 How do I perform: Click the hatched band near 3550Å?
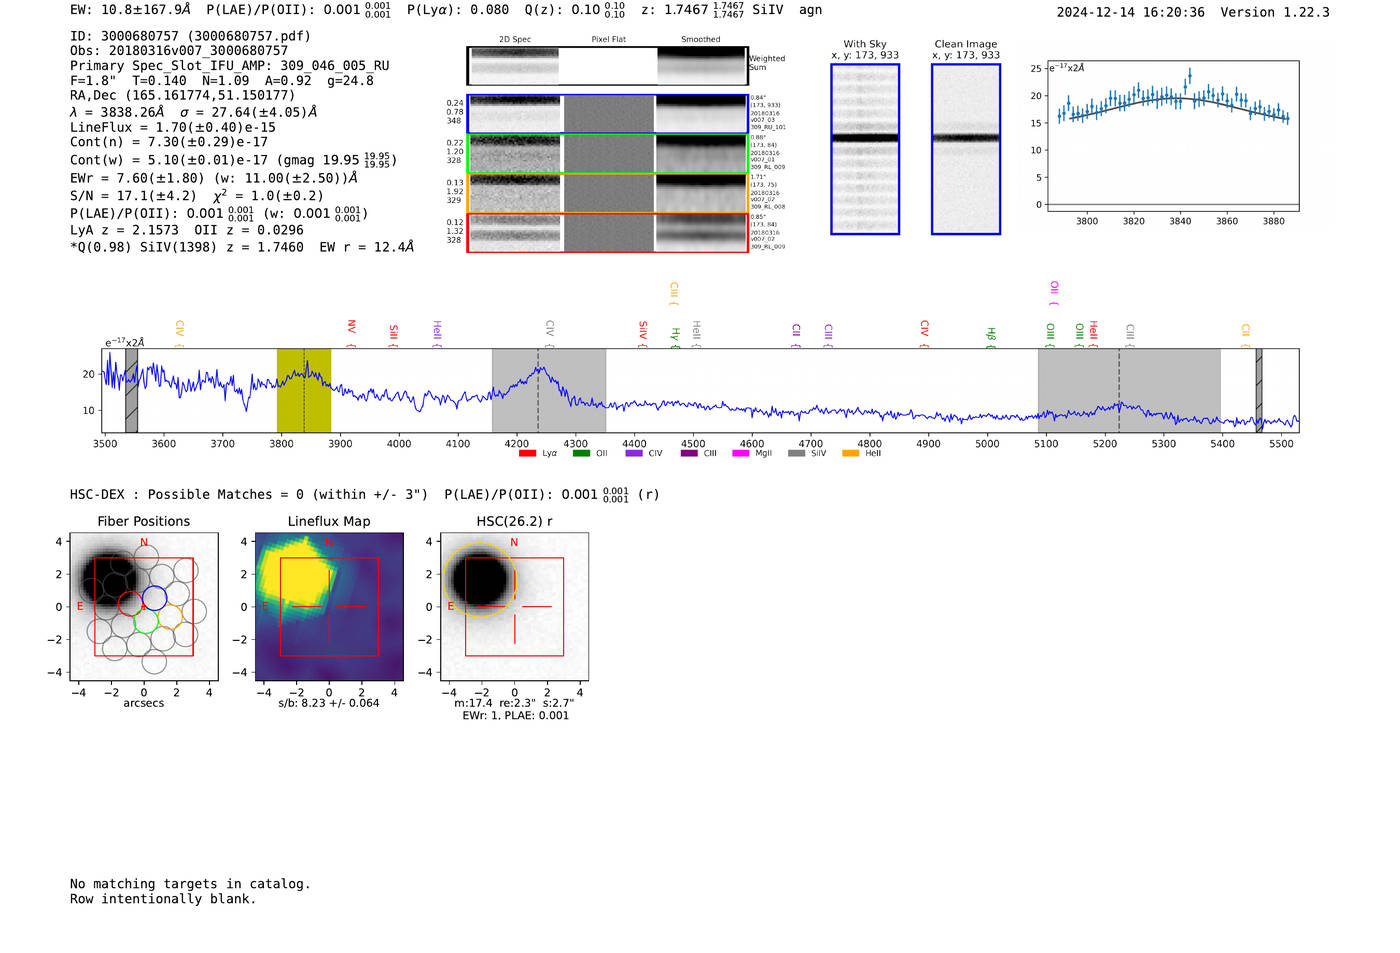click(131, 391)
